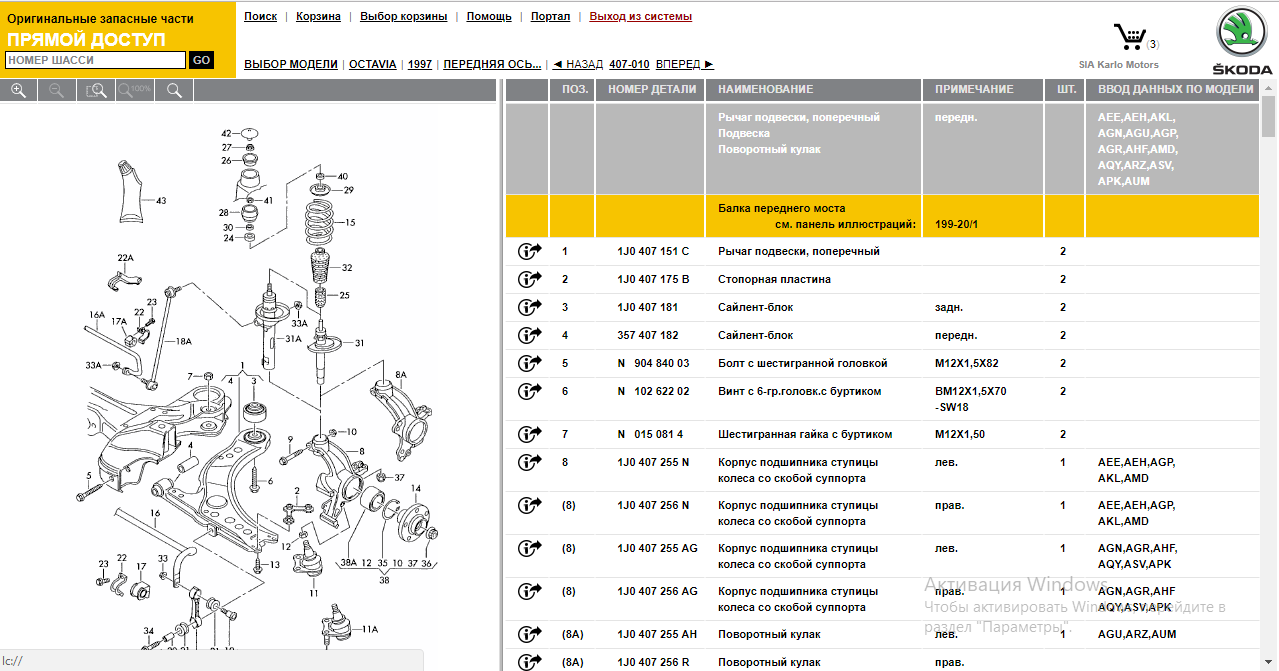Go to ВЫБОР МОДЕЛИ breadcrumb
1279x671 pixels.
(291, 64)
